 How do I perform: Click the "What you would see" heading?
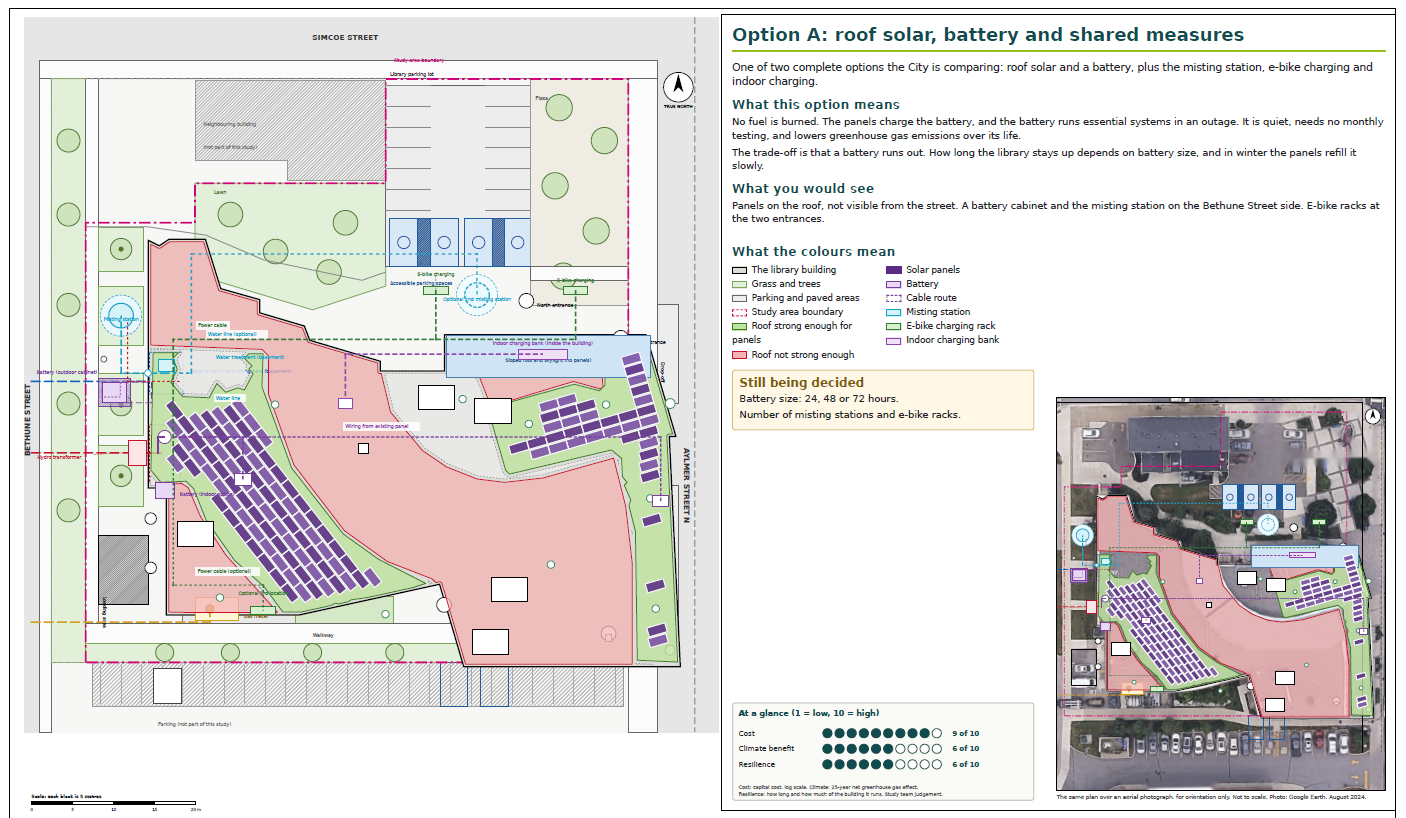(x=803, y=189)
